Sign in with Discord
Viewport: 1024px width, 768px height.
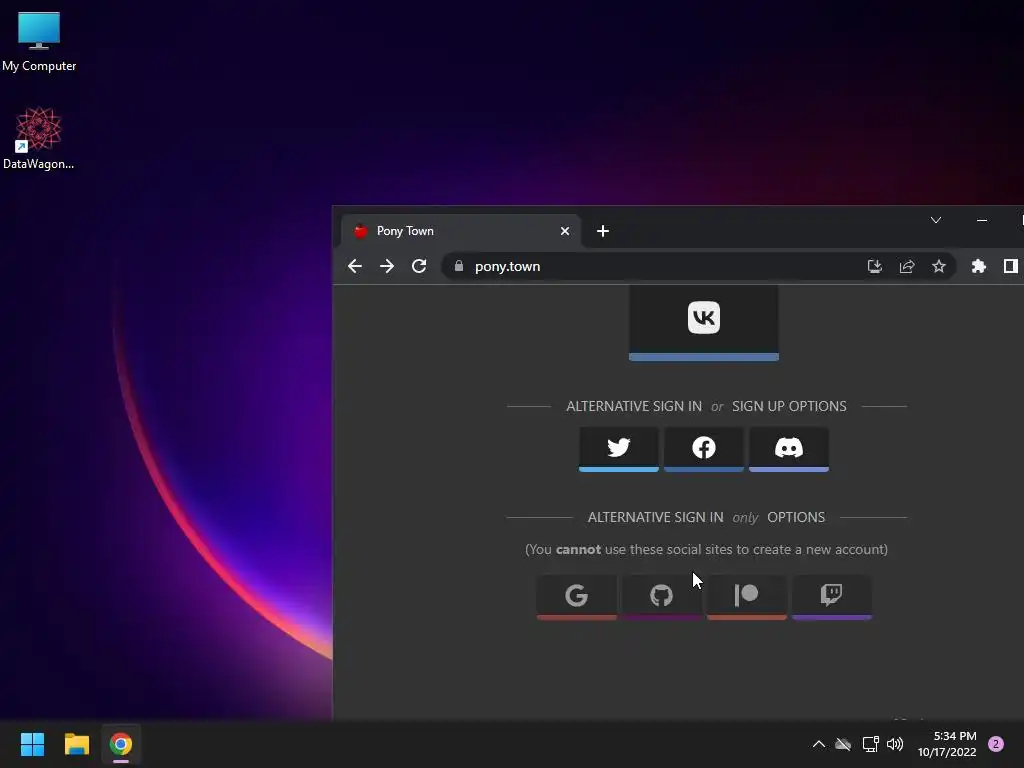pyautogui.click(x=788, y=449)
